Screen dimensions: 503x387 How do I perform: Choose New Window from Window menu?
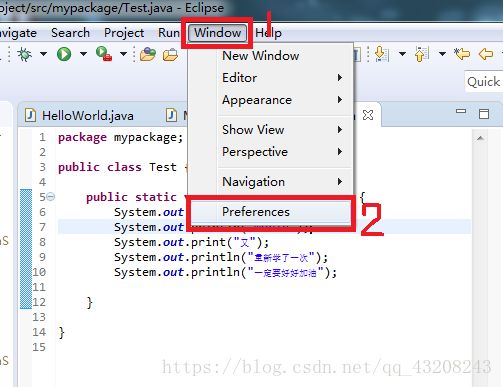click(269, 56)
